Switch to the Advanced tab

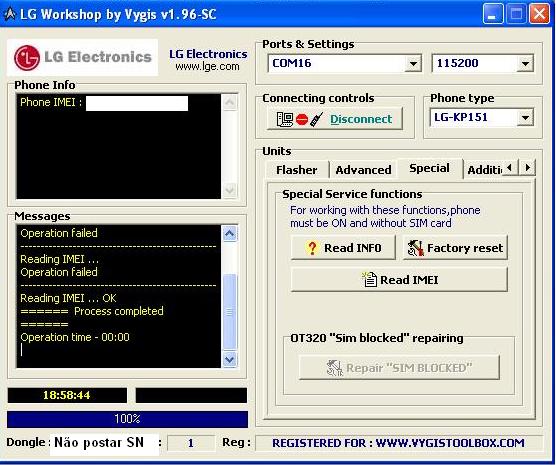click(x=363, y=170)
